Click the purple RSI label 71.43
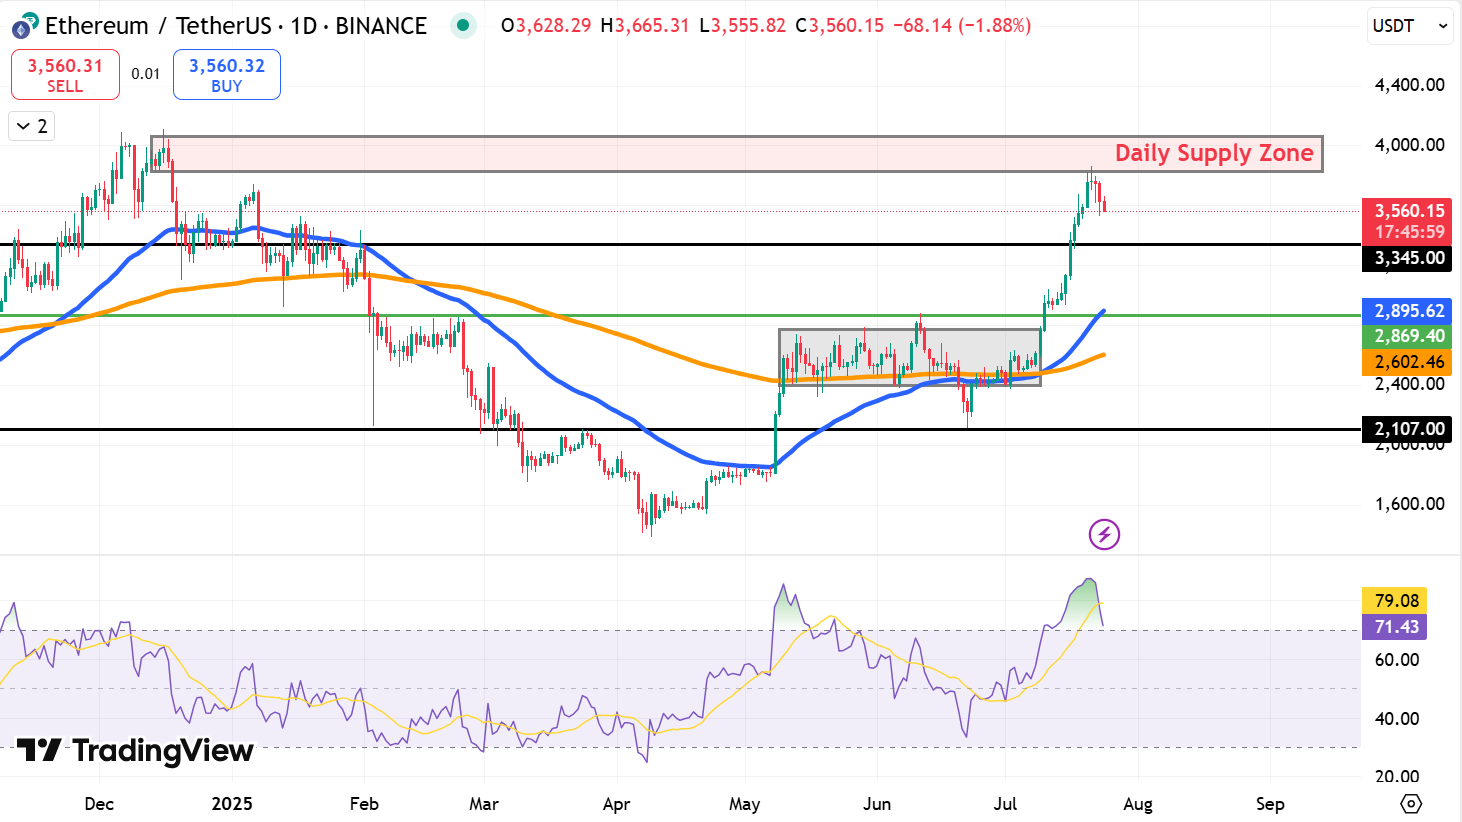This screenshot has height=822, width=1462. pyautogui.click(x=1395, y=627)
